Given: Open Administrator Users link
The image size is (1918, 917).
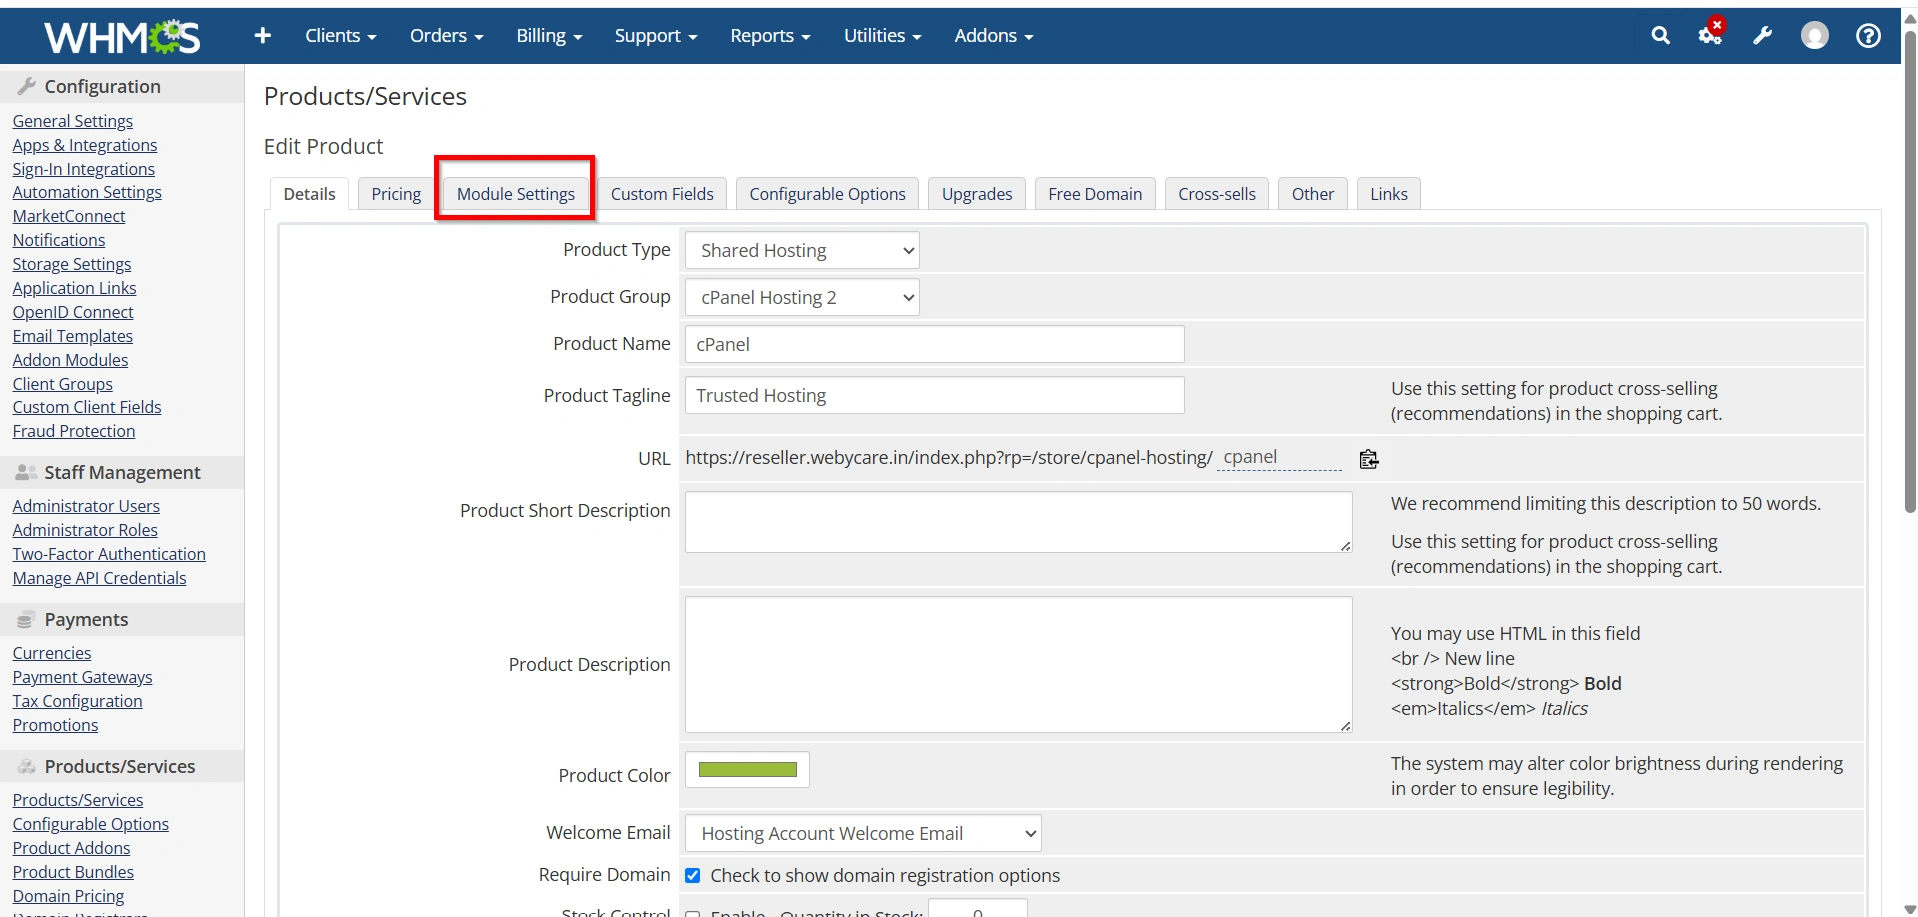Looking at the screenshot, I should [x=86, y=506].
